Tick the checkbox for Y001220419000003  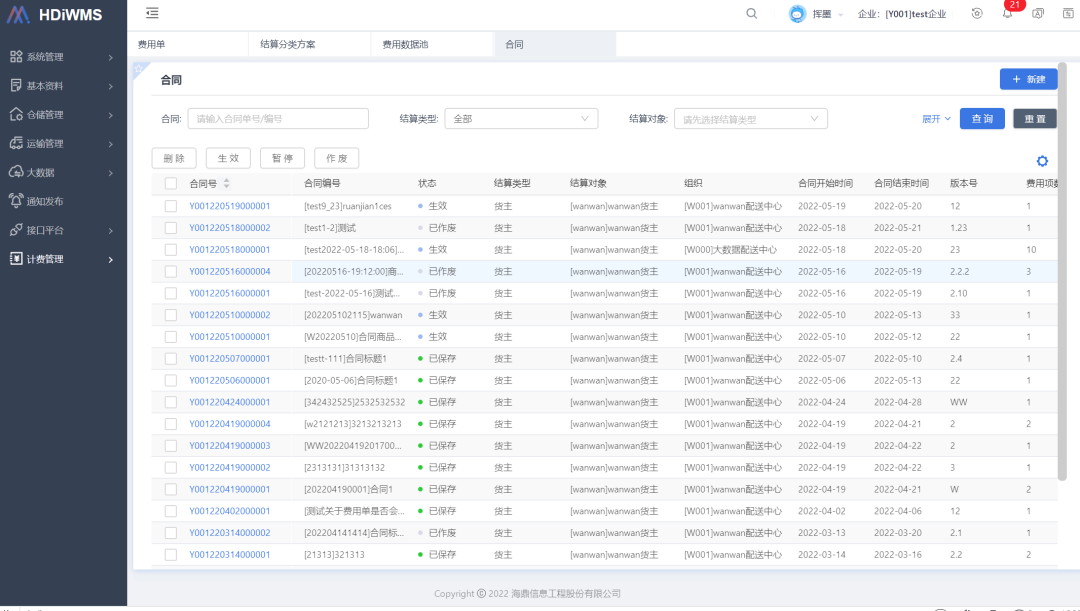pos(171,446)
